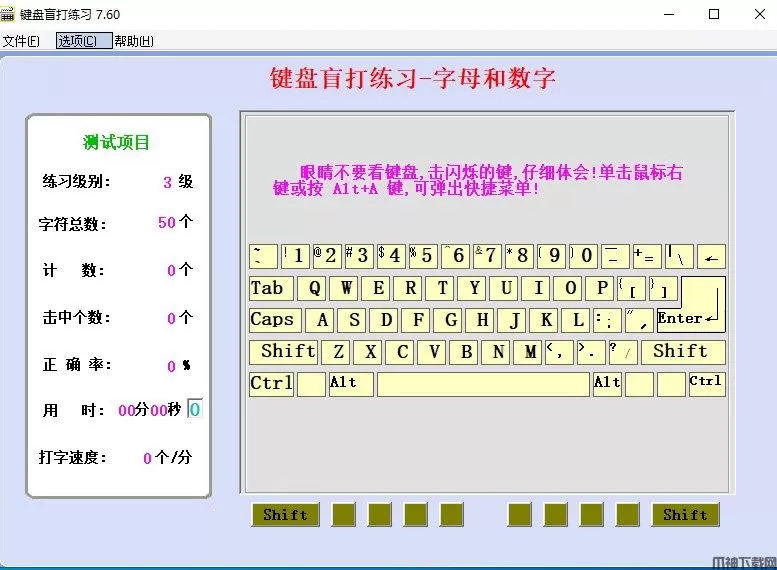Click the Caps key on virtual keyboard
The image size is (777, 570).
pyautogui.click(x=275, y=320)
